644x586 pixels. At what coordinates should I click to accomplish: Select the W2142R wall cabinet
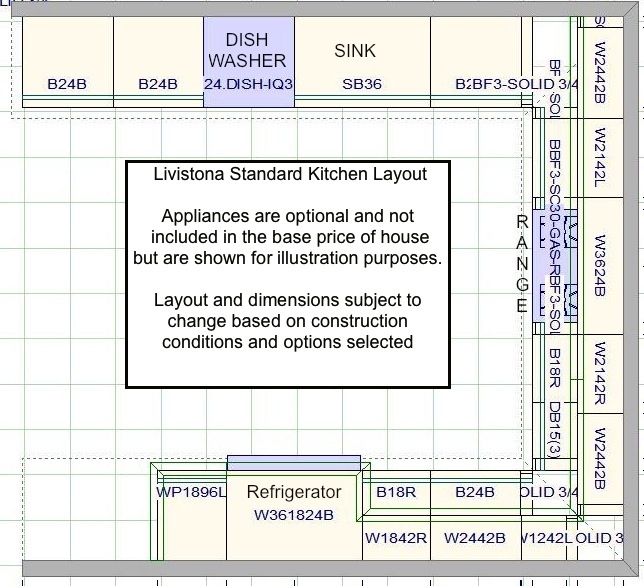pos(600,372)
